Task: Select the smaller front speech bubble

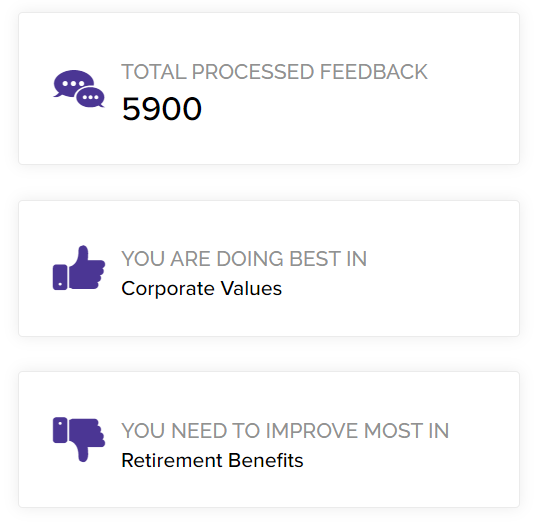Action: pos(90,97)
